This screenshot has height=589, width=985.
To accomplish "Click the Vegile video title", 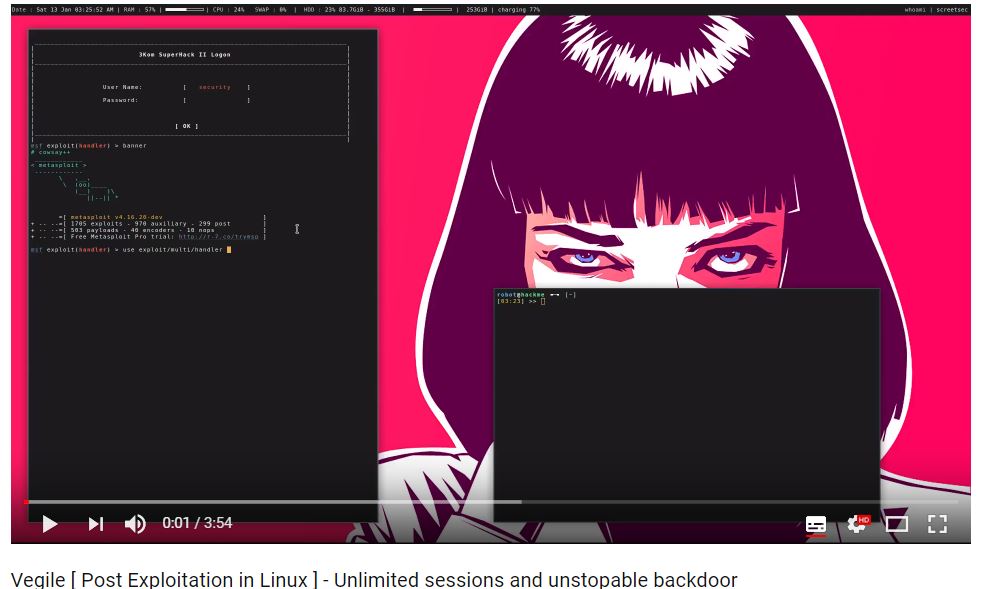I will (374, 580).
